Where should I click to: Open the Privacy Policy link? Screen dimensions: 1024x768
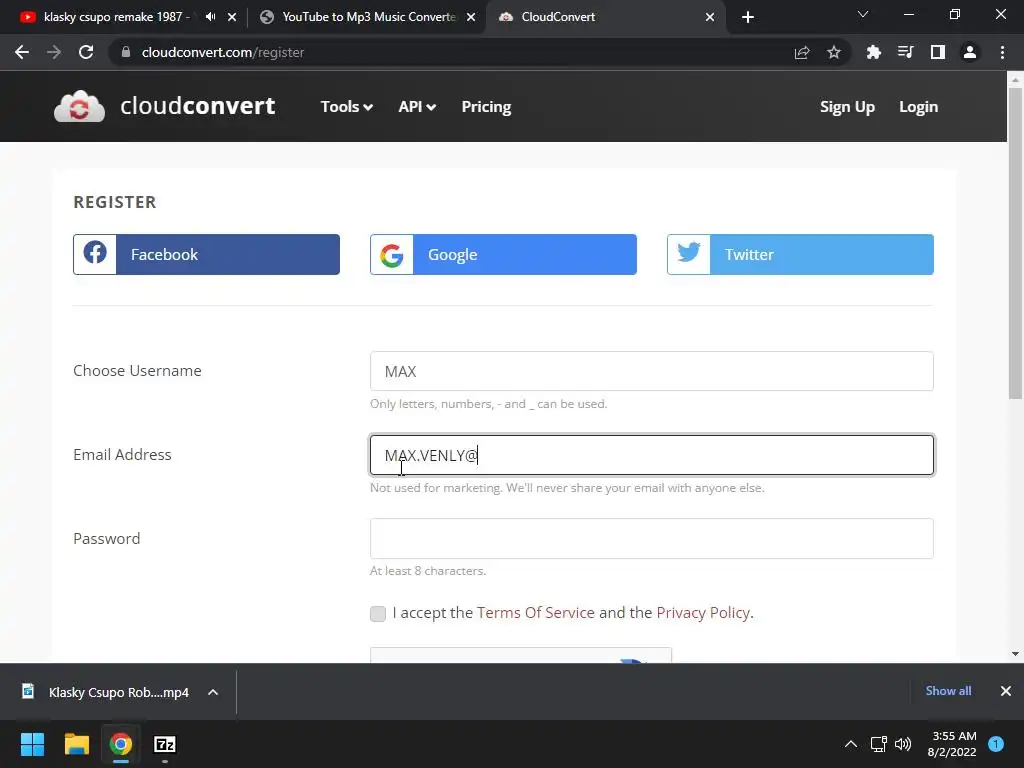tap(703, 613)
